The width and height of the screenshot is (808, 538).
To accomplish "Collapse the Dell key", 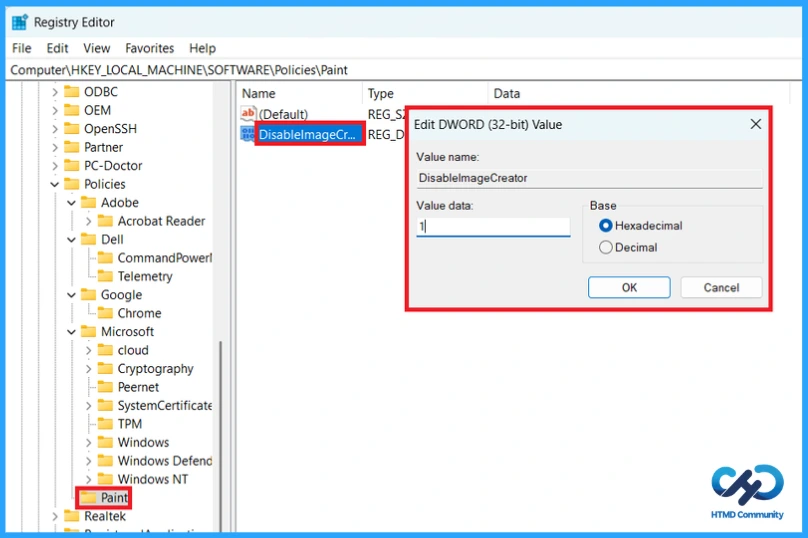I will (72, 240).
